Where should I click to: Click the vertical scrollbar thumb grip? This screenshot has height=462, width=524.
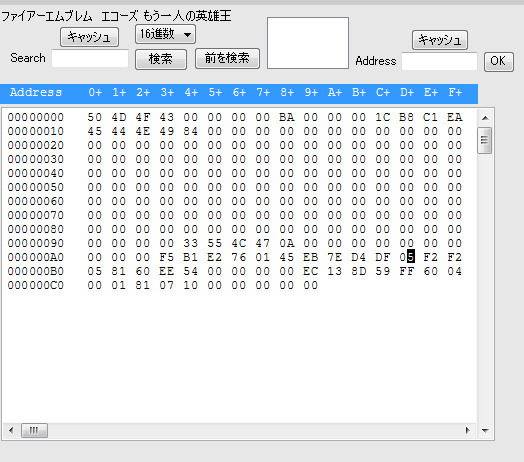click(x=484, y=140)
